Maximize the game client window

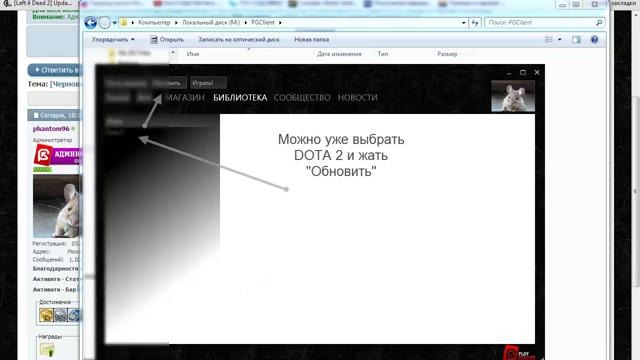pos(523,73)
